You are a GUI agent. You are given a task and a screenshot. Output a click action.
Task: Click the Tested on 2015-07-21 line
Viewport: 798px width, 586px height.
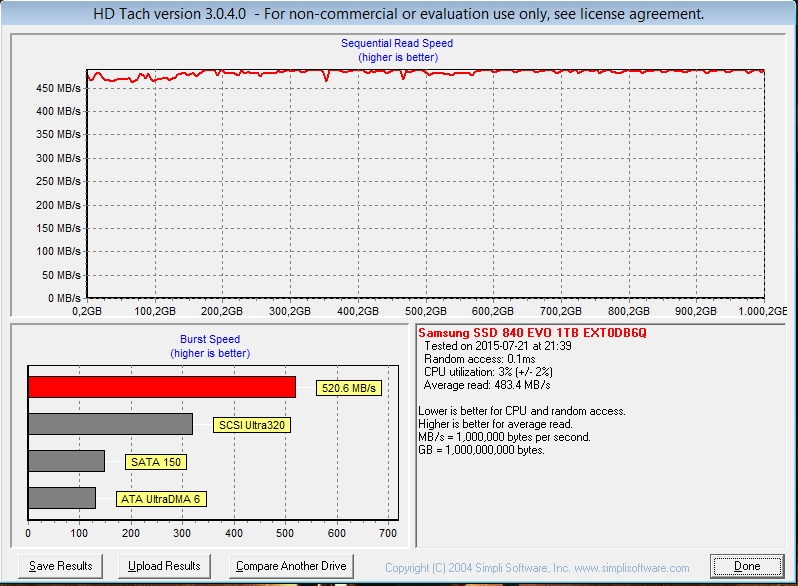click(498, 346)
